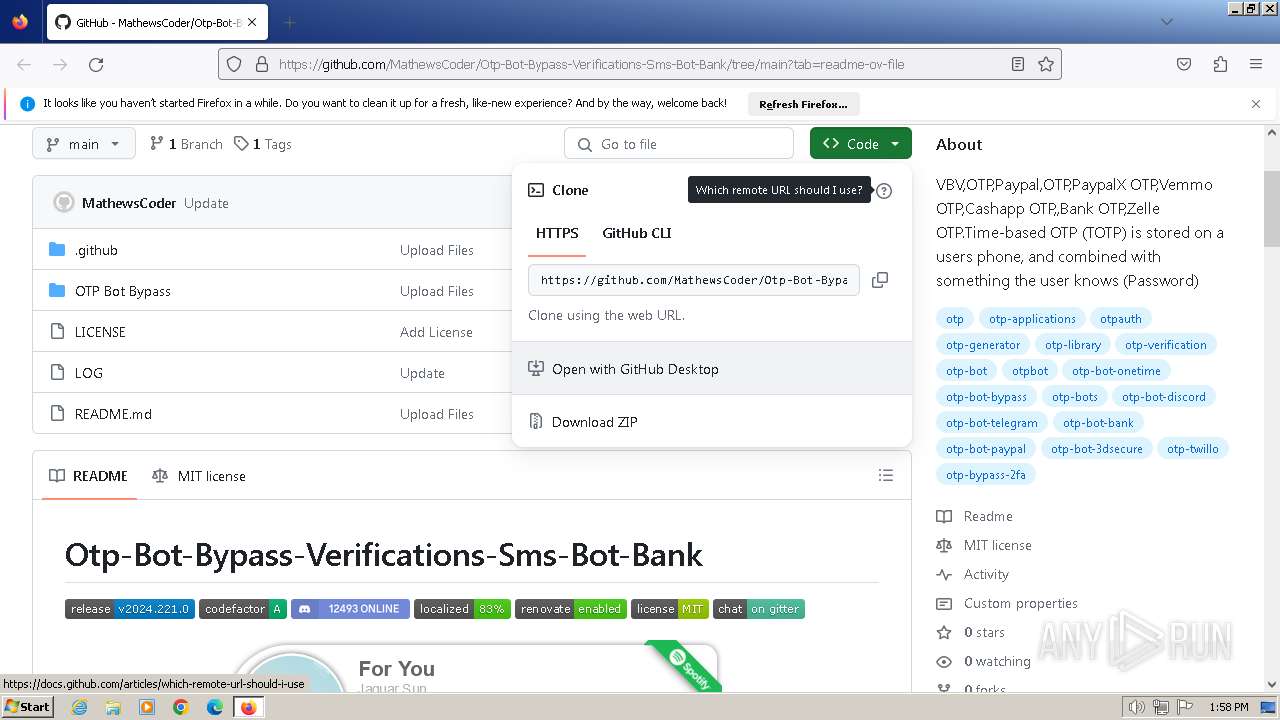1280x720 pixels.
Task: Open the .github folder
Action: [x=96, y=250]
